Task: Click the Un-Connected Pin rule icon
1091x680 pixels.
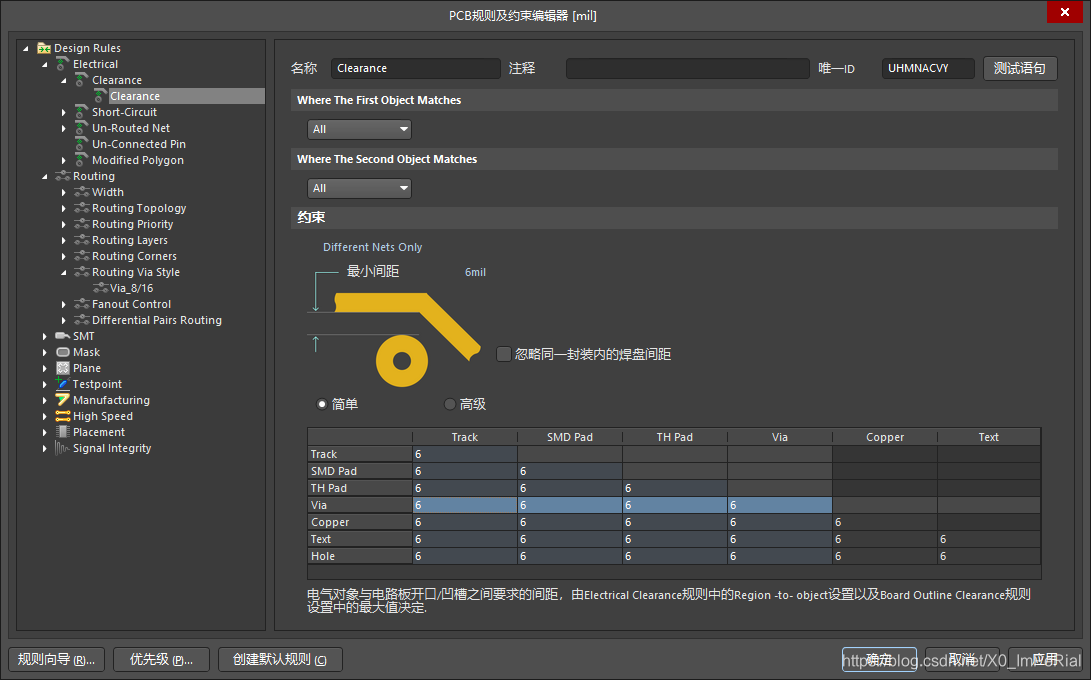Action: coord(81,144)
